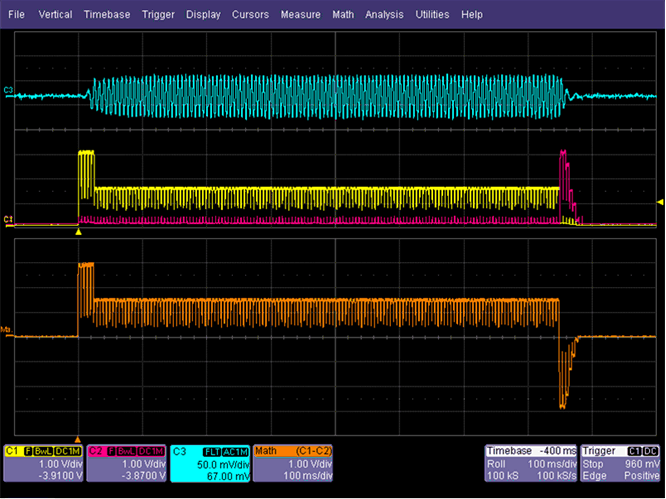Click the yellow C1 channel descriptor box
666x499 pixels.
pos(43,464)
